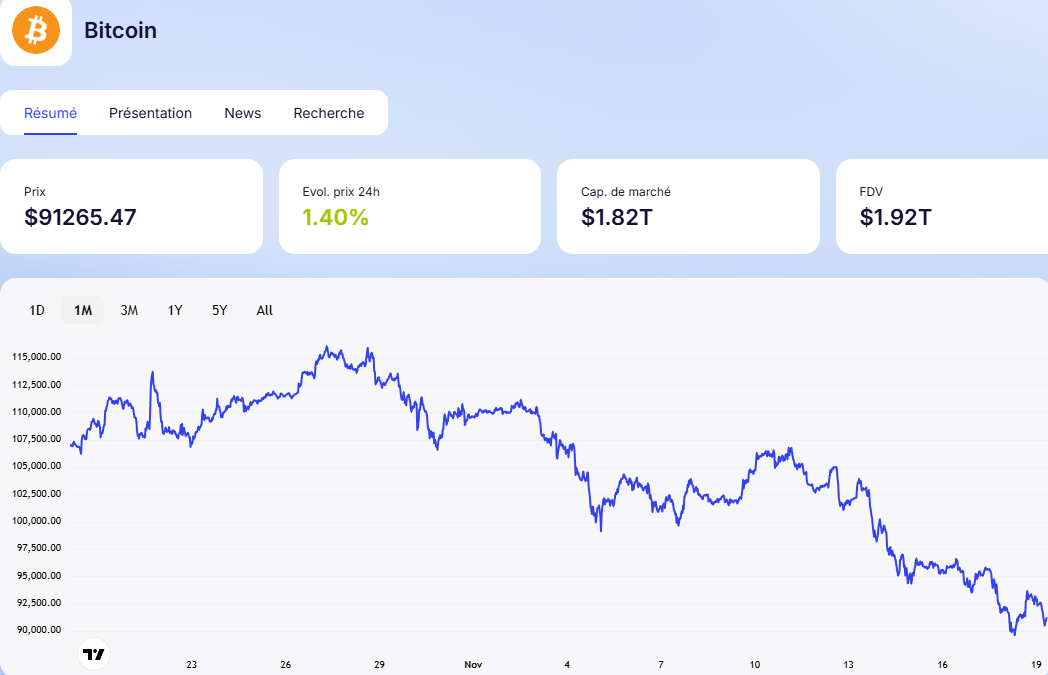Screen dimensions: 1048x675
Task: Select the 1M chart time range
Action: [x=83, y=310]
